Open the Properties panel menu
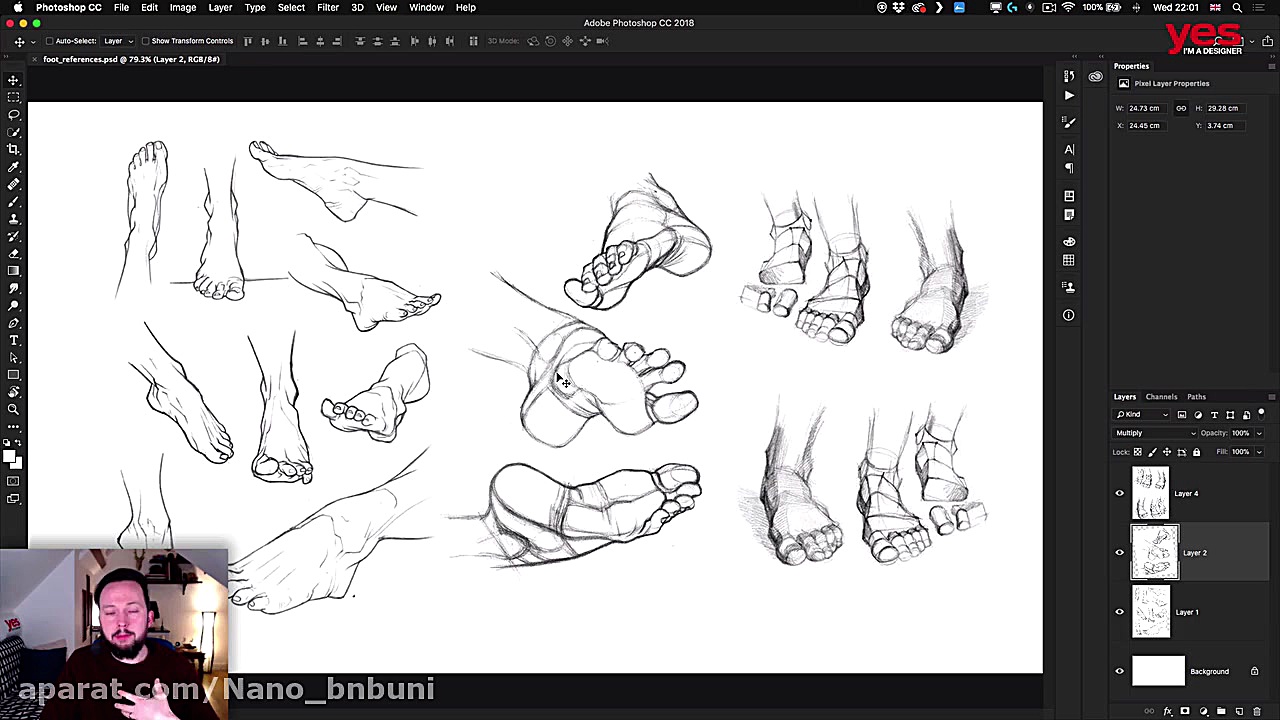The height and width of the screenshot is (720, 1280). [x=1271, y=66]
